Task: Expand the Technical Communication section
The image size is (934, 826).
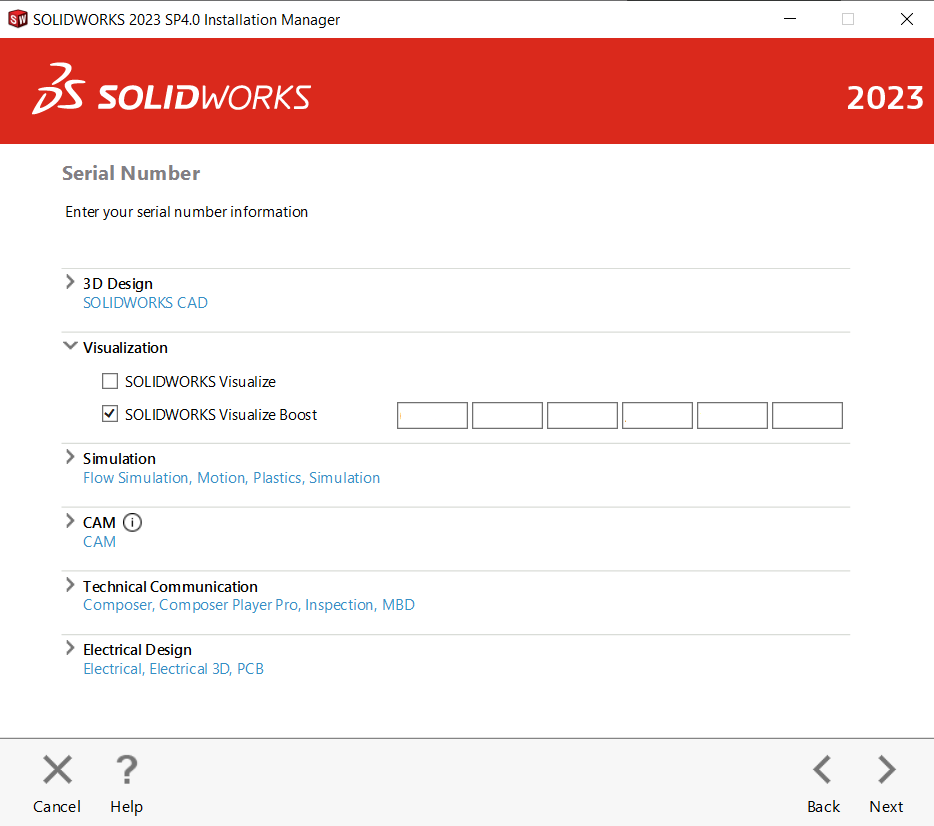Action: 70,586
